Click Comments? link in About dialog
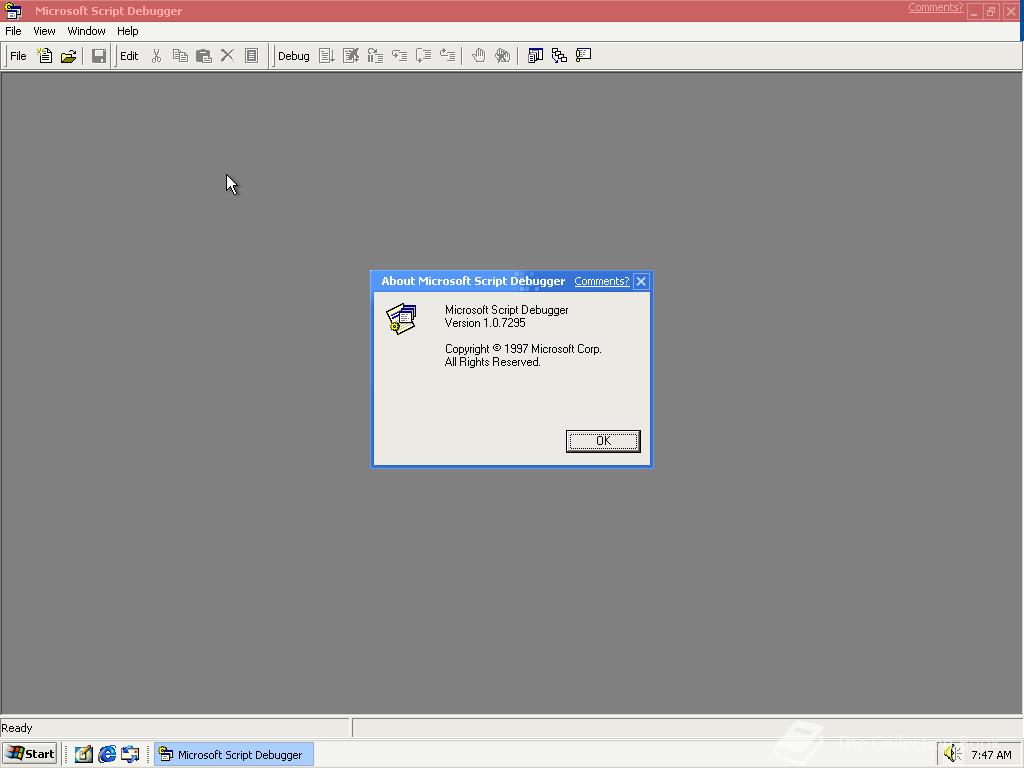1024x768 pixels. [601, 281]
